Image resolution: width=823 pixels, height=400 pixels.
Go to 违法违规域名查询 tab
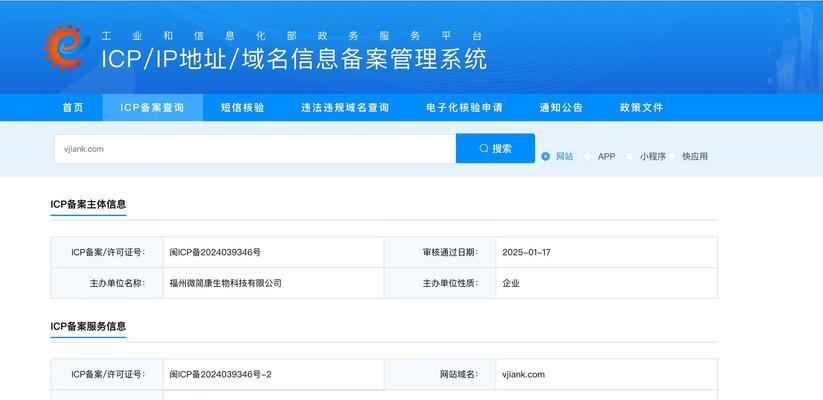[345, 108]
